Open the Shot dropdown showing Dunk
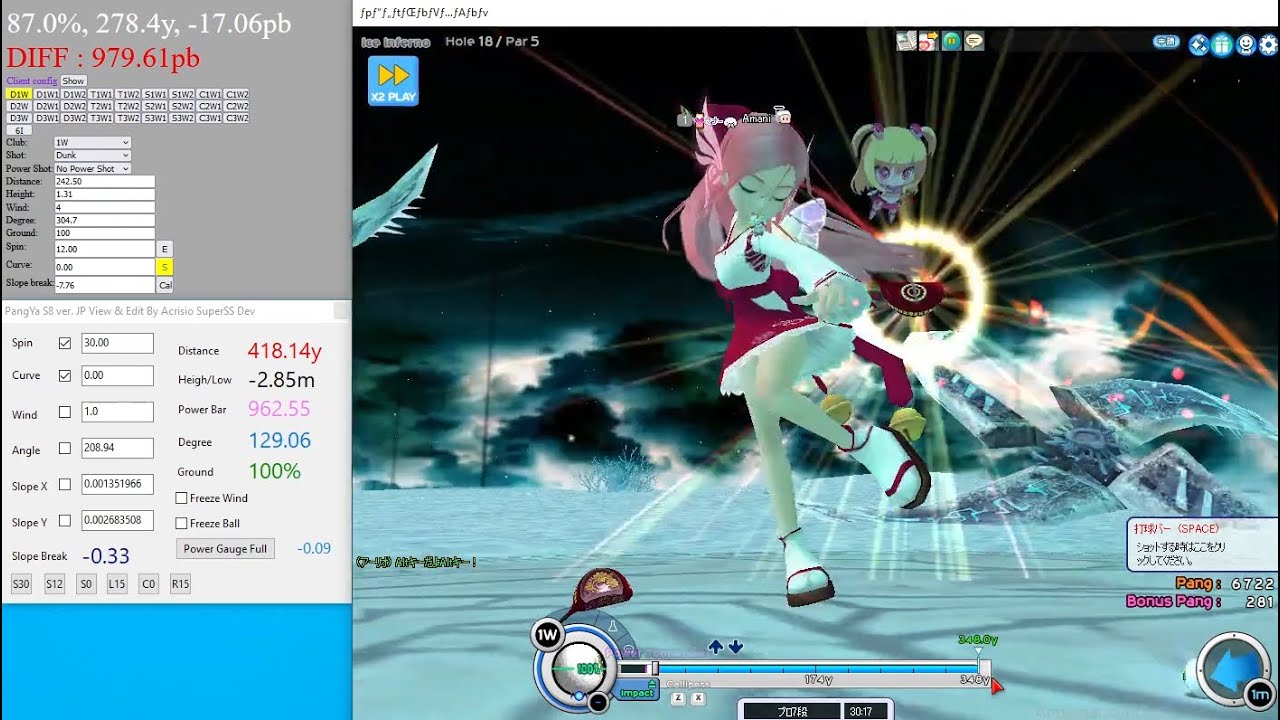This screenshot has height=720, width=1280. click(93, 155)
